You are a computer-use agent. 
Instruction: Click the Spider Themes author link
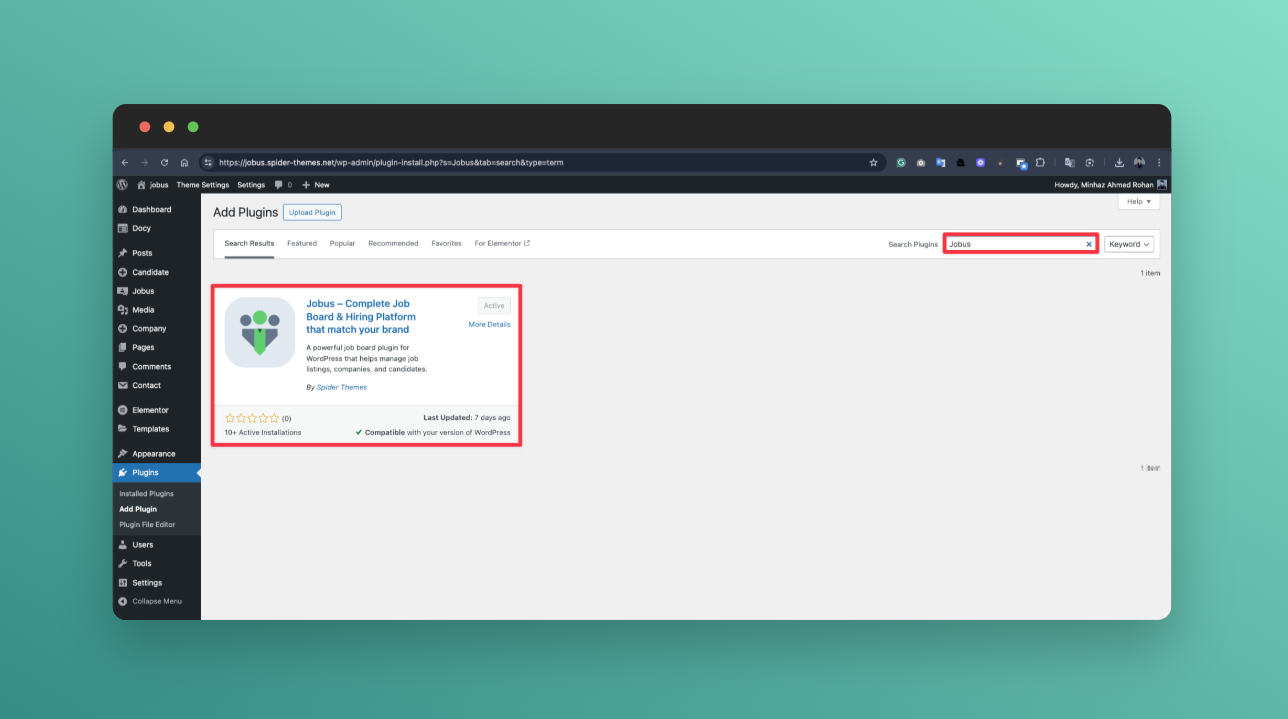[342, 387]
